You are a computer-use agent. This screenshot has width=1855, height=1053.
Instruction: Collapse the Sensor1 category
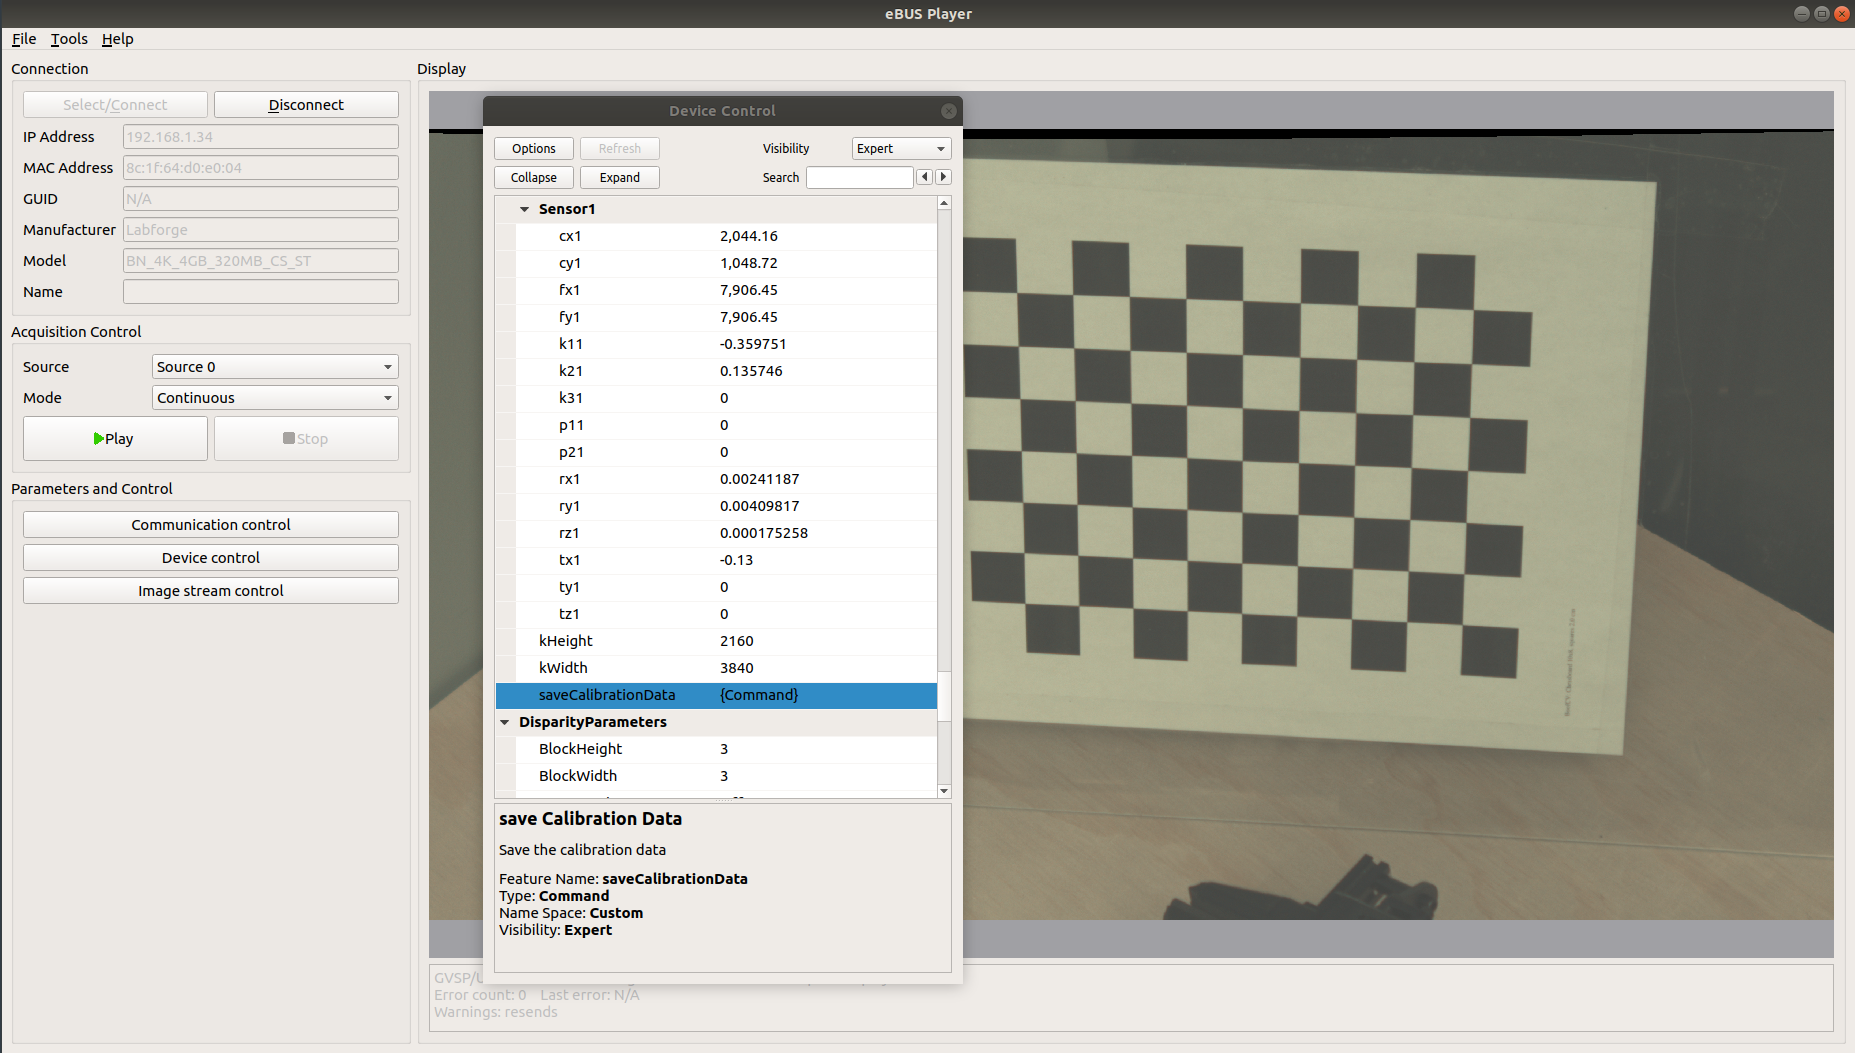(x=524, y=209)
